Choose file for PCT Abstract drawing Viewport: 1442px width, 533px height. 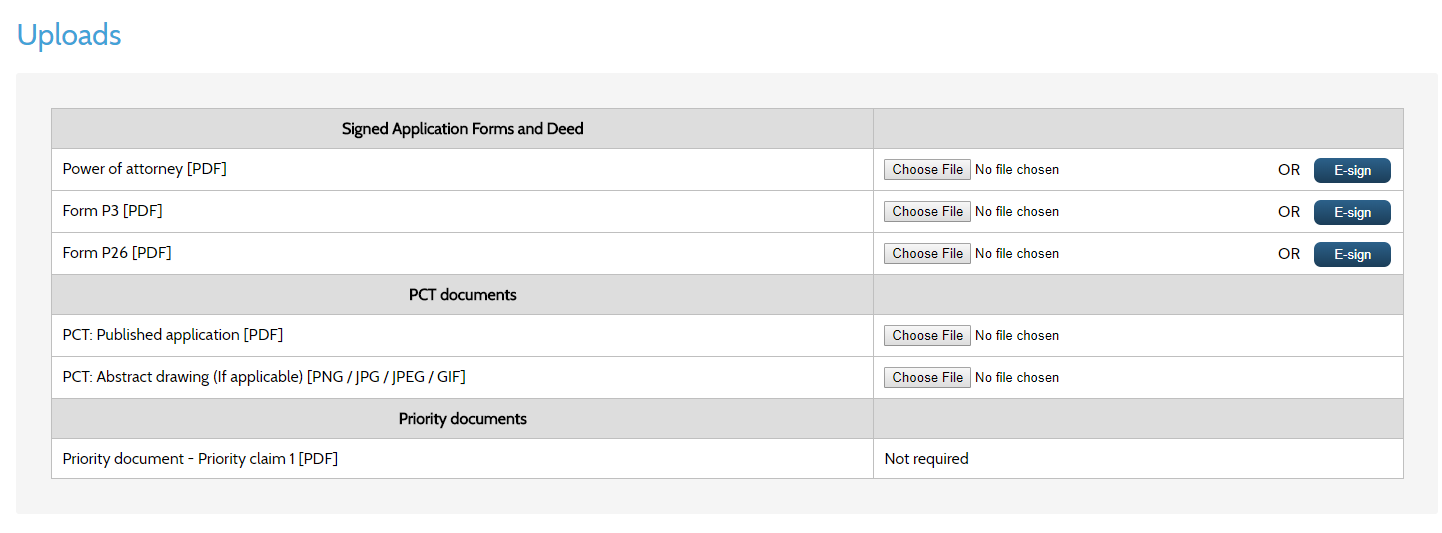tap(927, 378)
